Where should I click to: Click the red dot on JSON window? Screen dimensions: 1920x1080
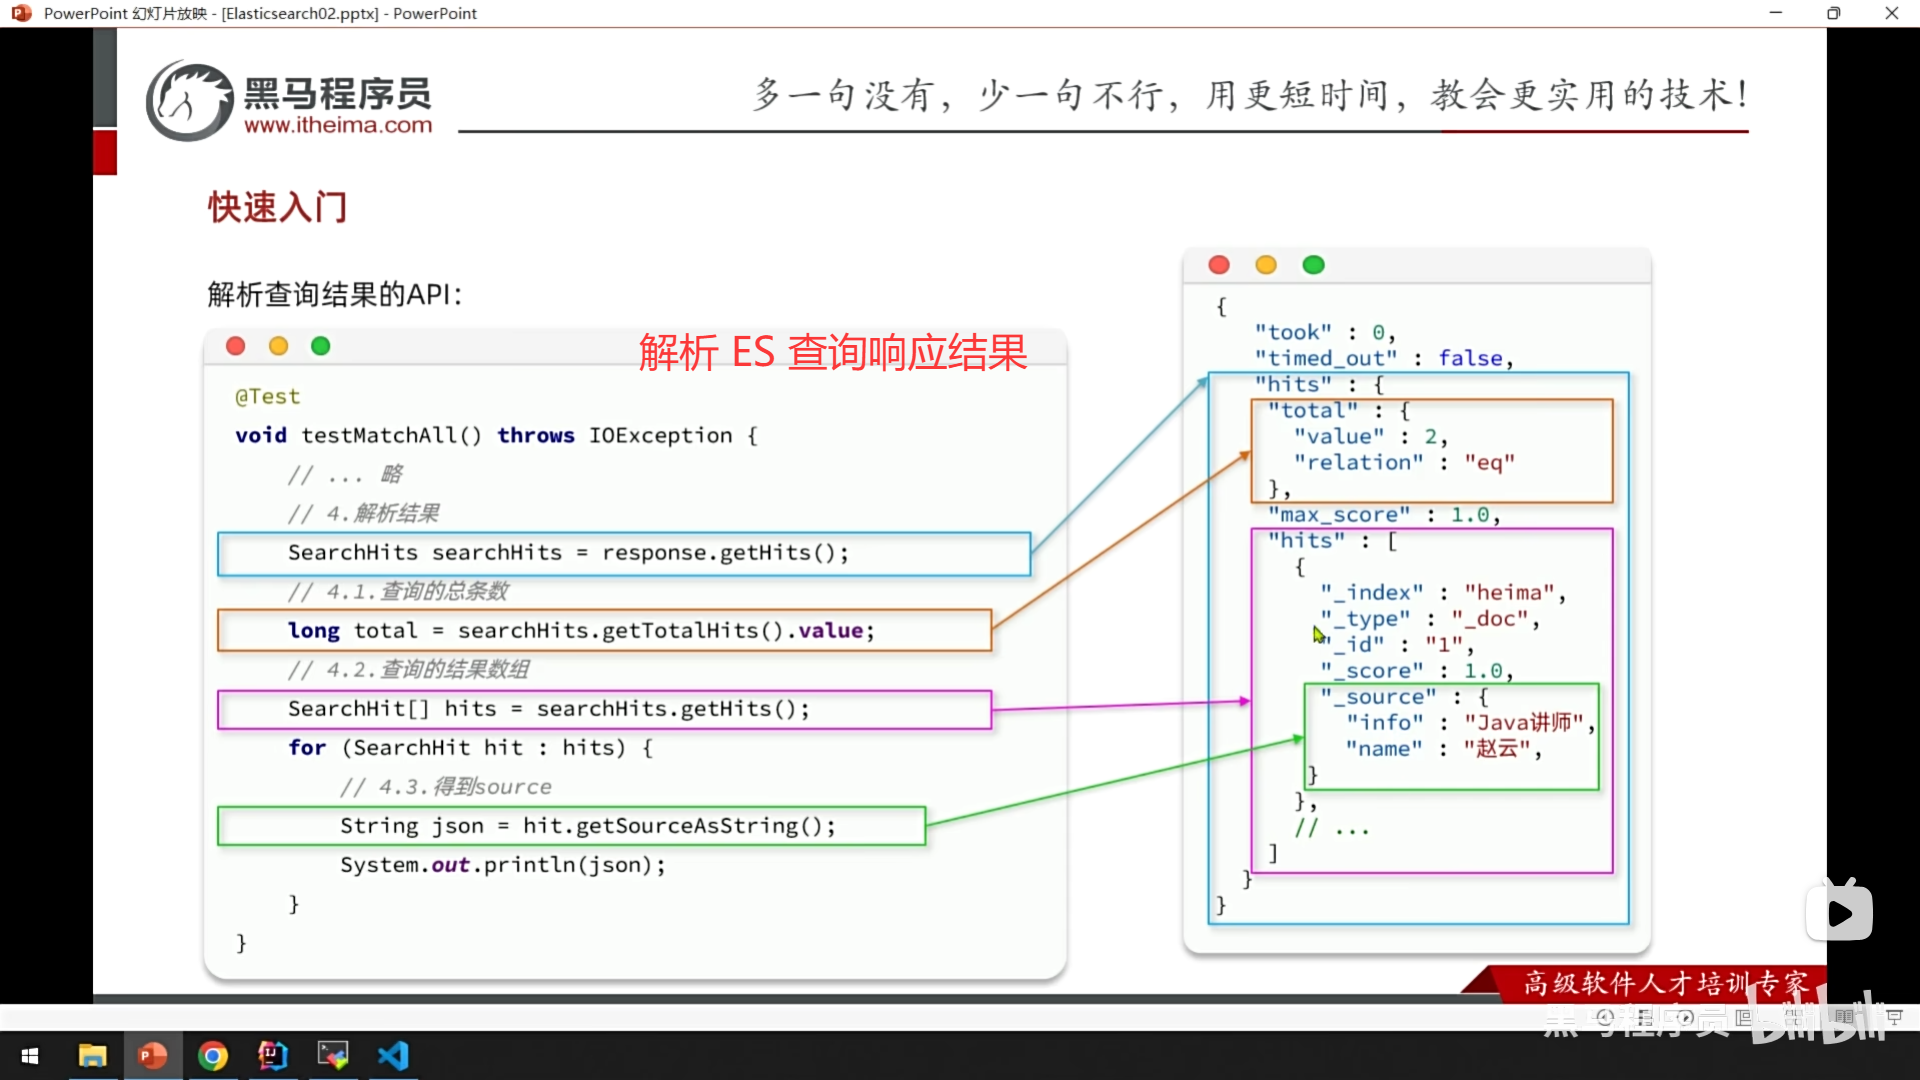(1218, 265)
